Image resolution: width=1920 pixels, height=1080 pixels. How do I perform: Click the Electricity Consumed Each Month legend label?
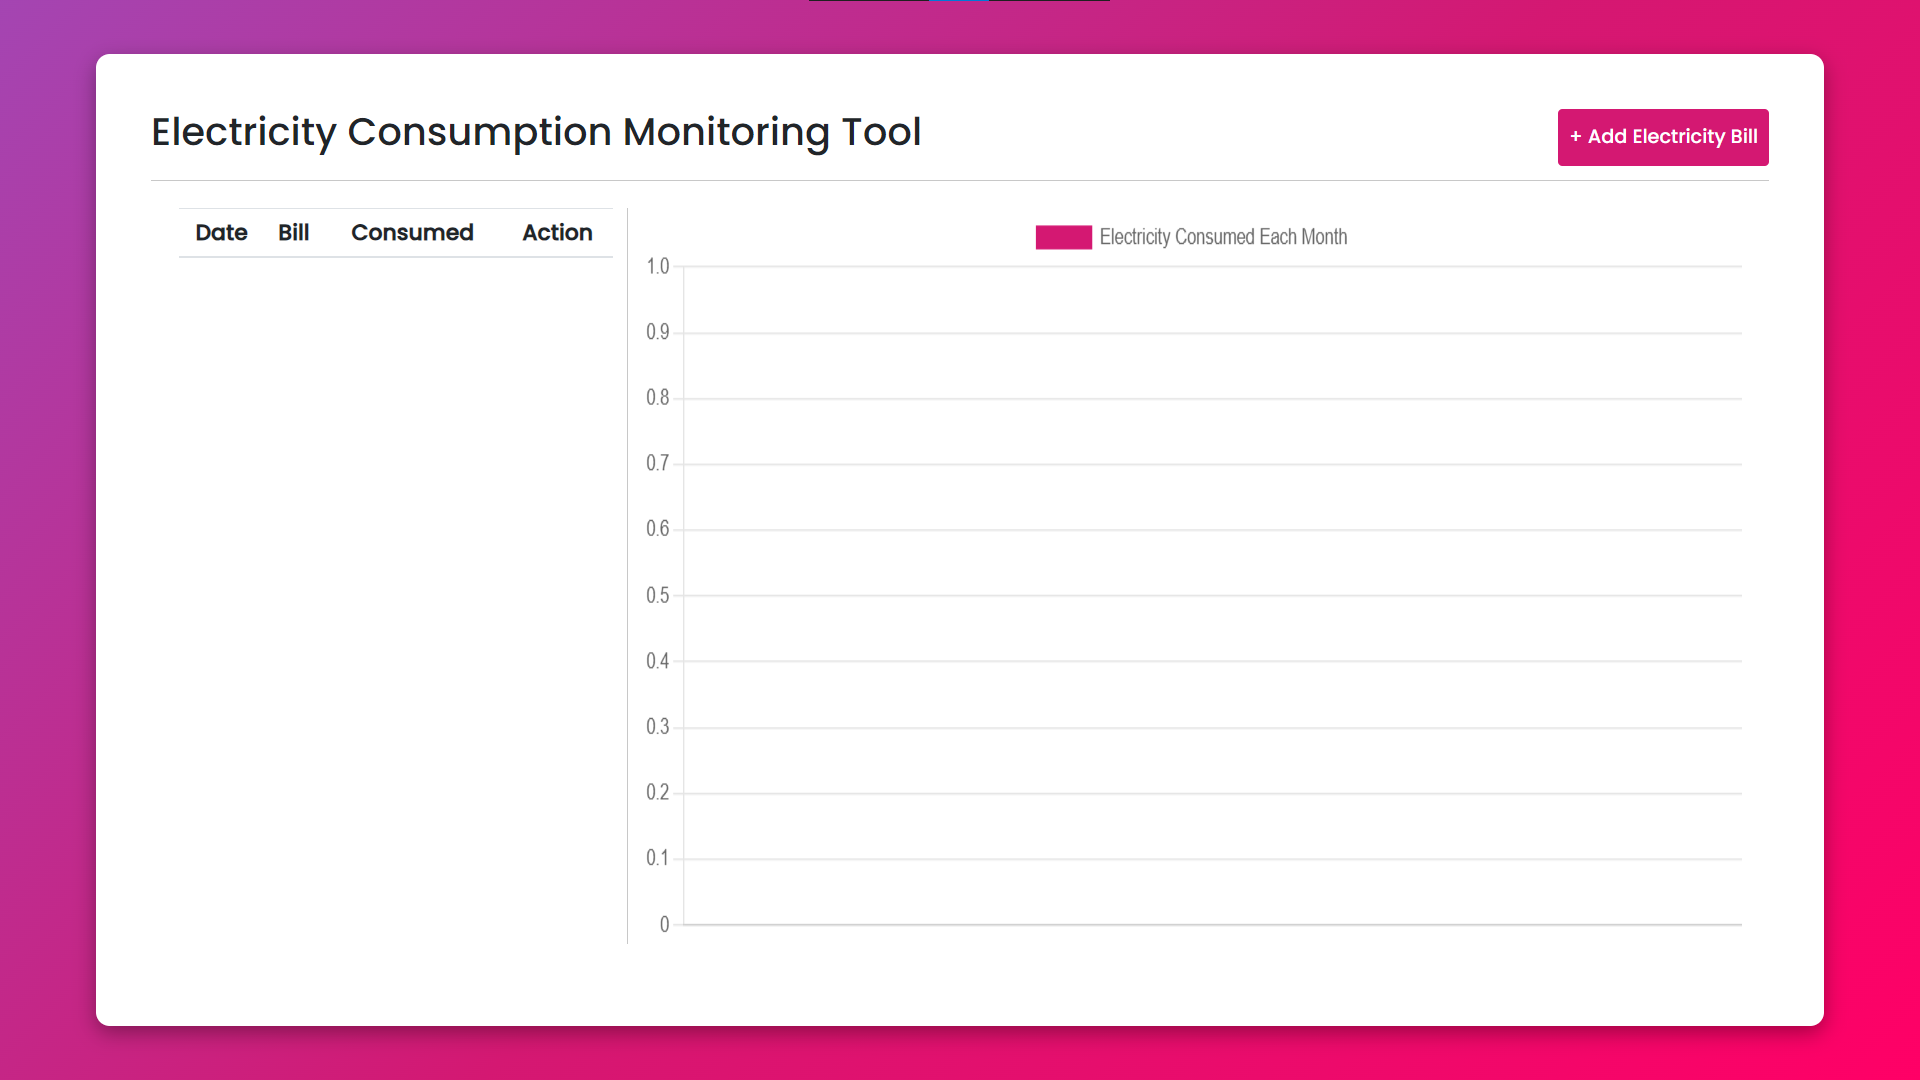(1223, 237)
